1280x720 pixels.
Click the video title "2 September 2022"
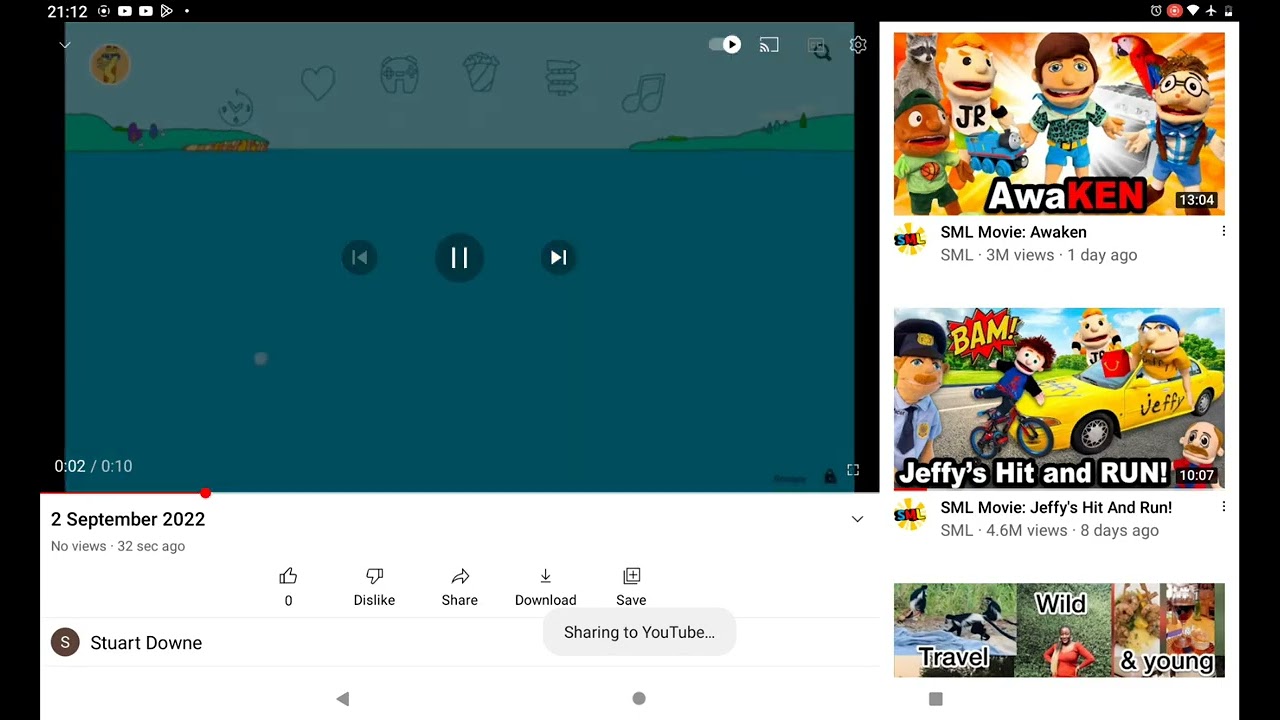coord(128,519)
